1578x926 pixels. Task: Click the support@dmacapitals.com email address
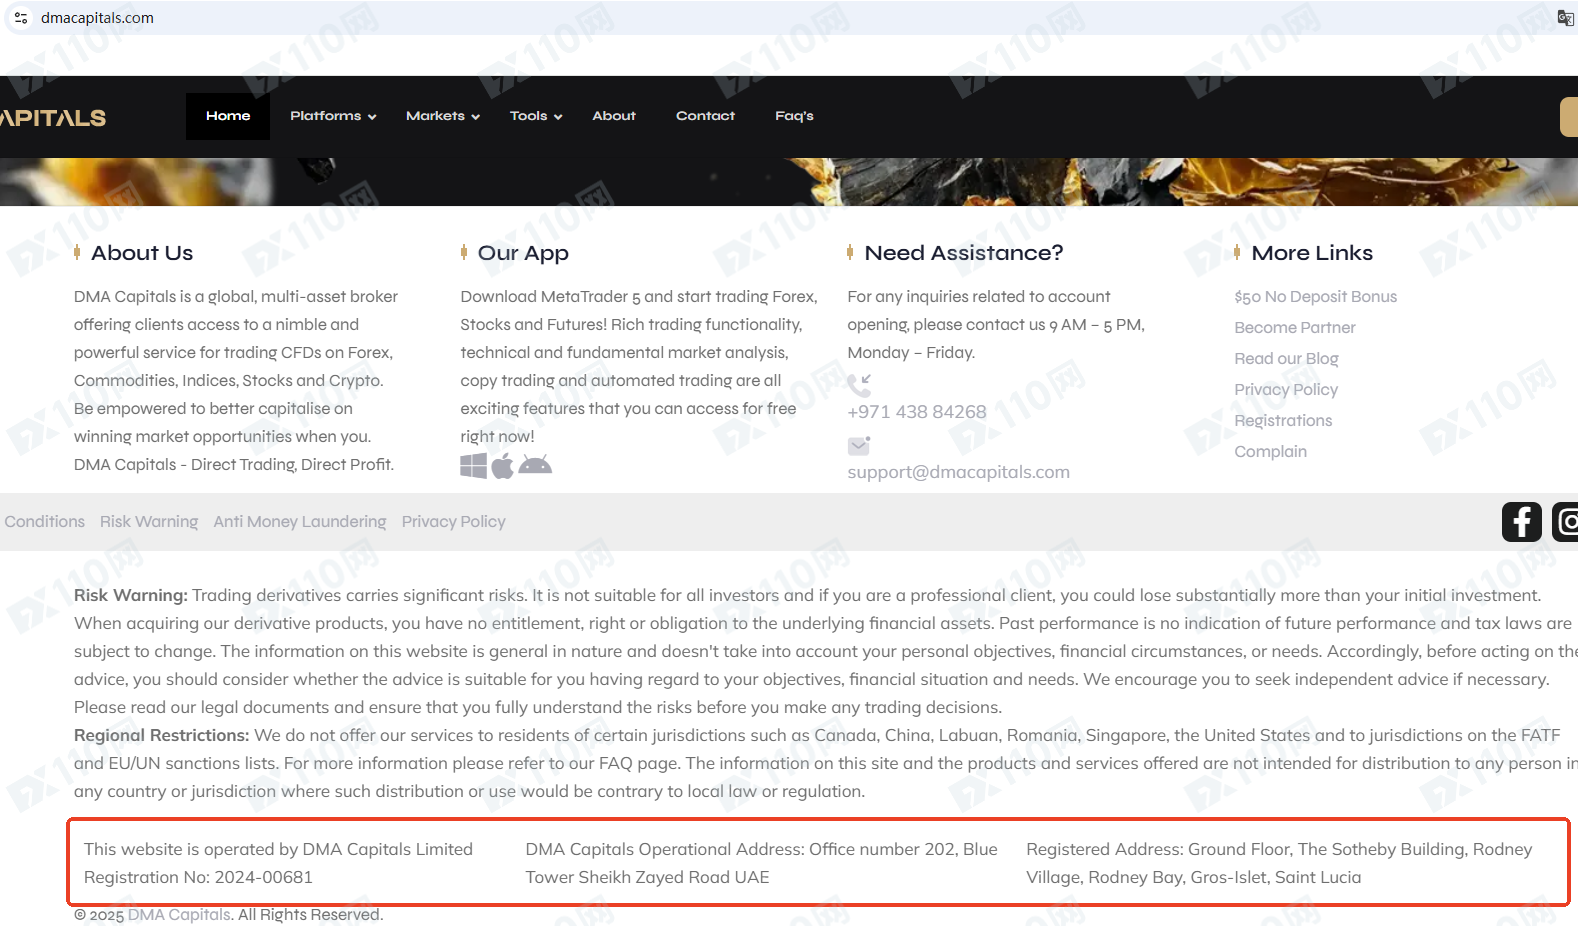pos(958,472)
